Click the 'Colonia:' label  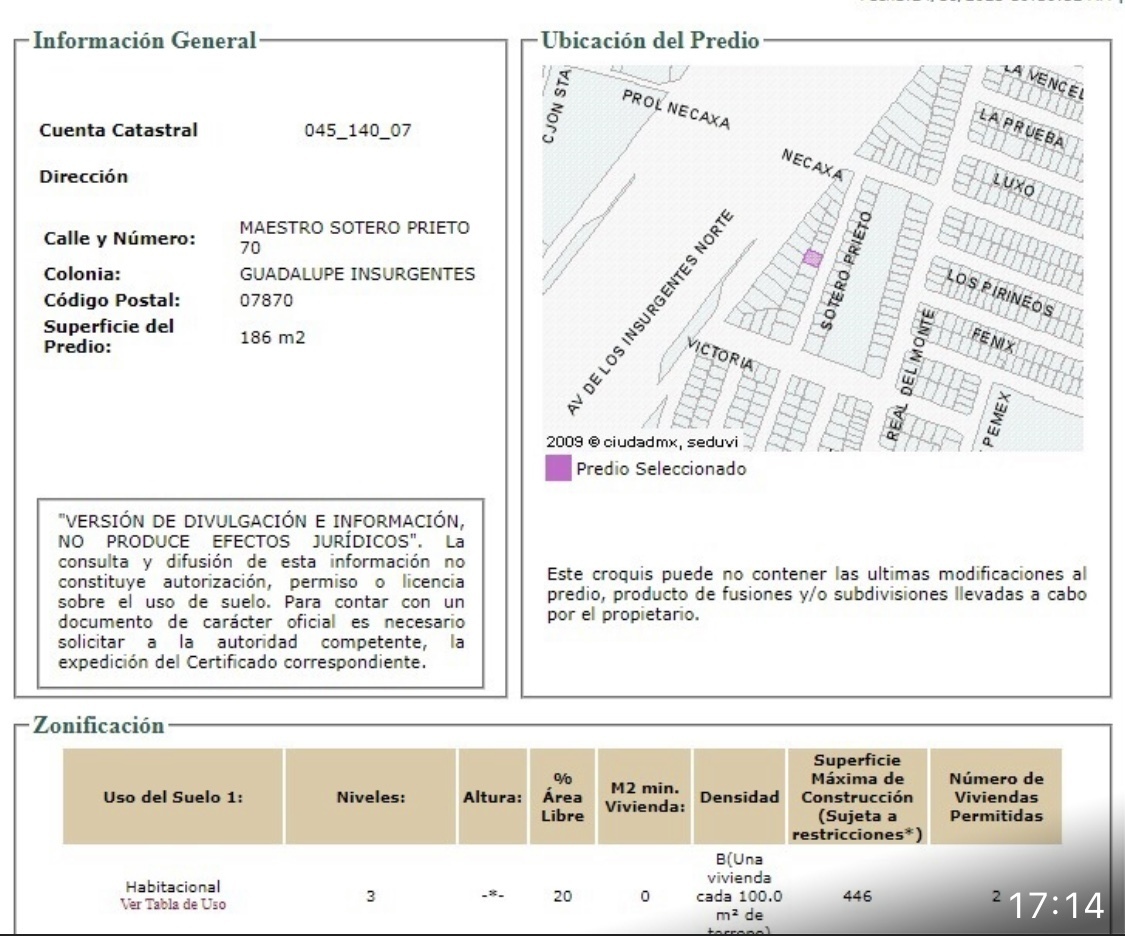83,274
